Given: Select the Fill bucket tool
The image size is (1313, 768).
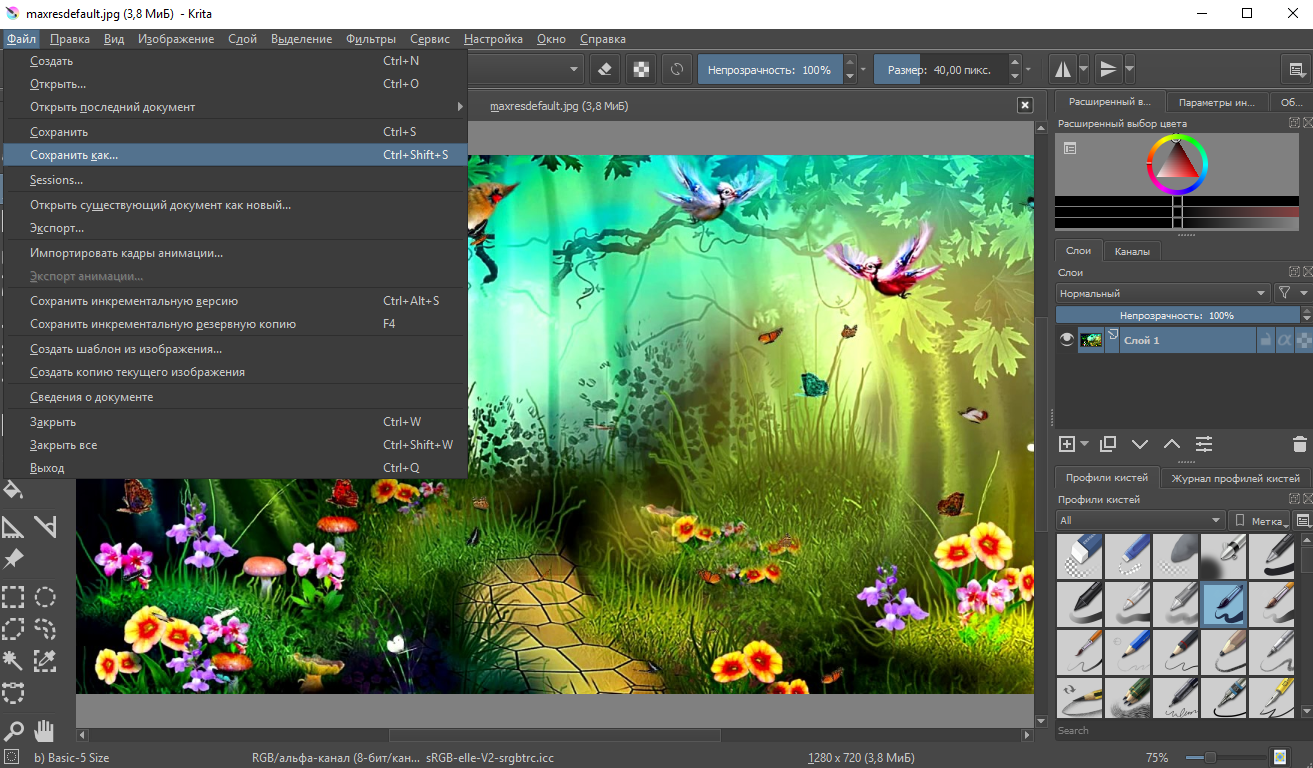Looking at the screenshot, I should [13, 489].
